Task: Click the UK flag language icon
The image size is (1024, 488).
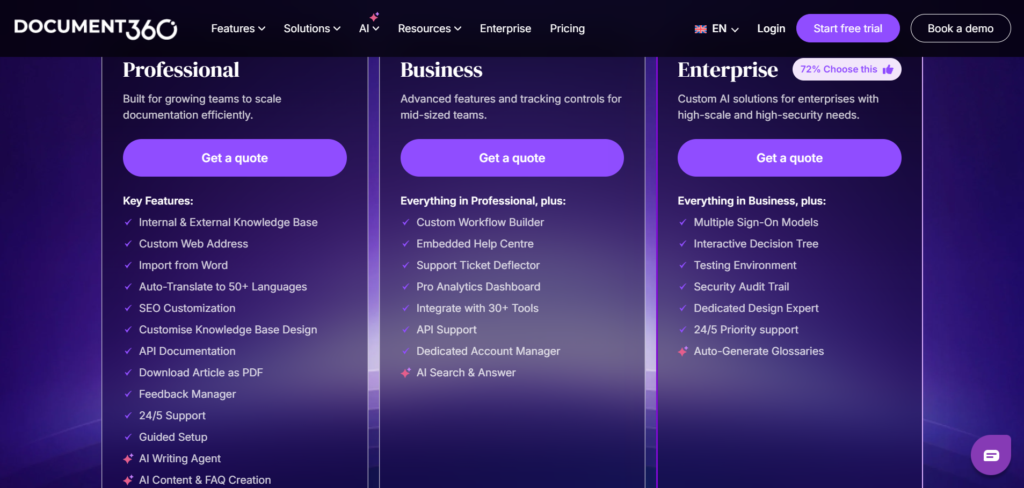Action: tap(701, 29)
